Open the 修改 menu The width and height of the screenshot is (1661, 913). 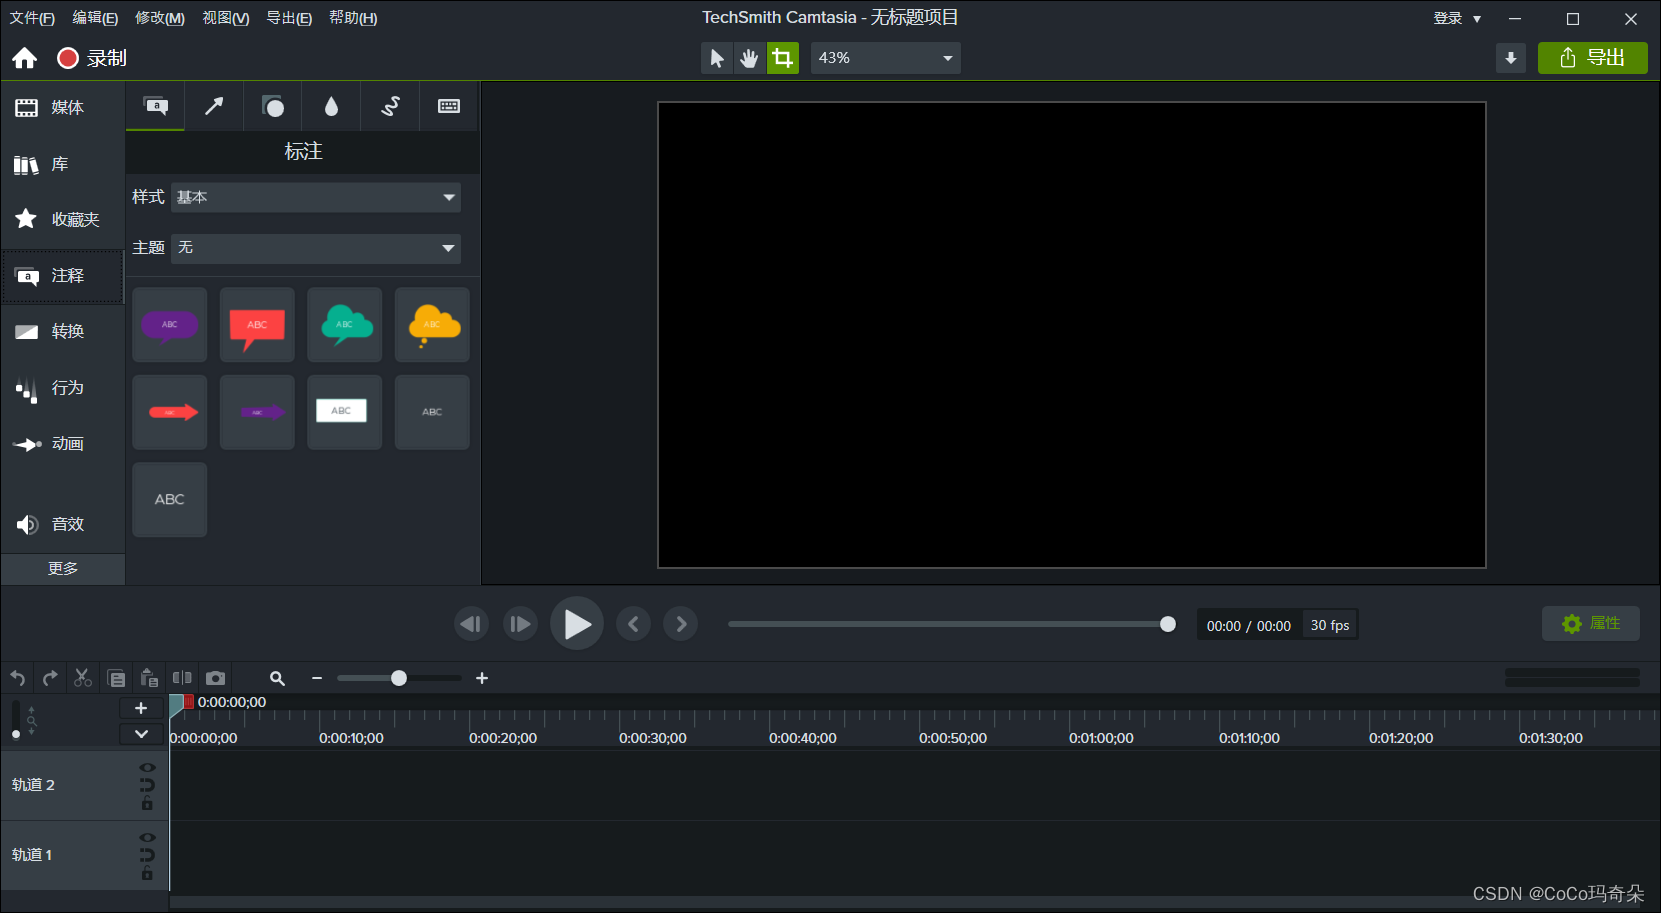click(160, 18)
